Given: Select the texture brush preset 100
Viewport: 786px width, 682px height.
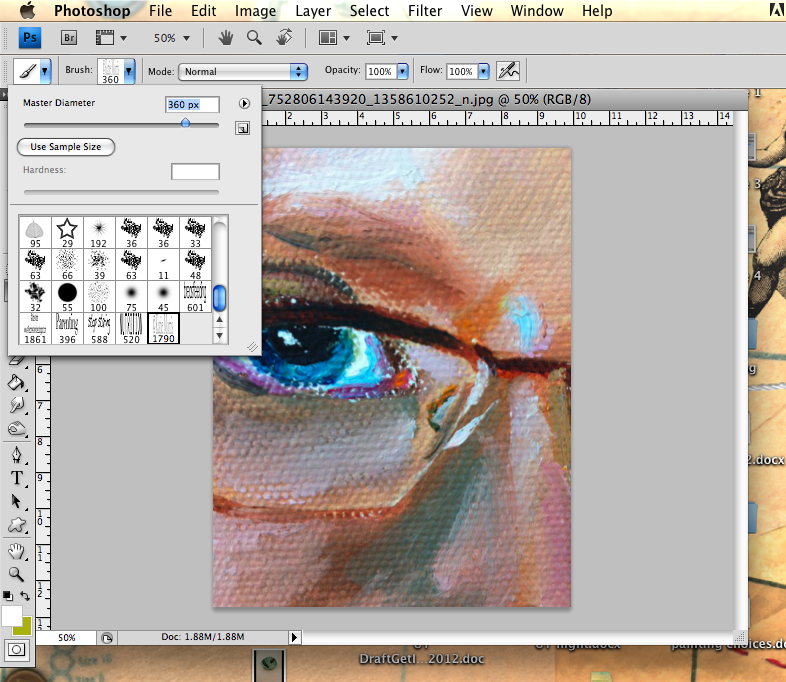Looking at the screenshot, I should 99,297.
